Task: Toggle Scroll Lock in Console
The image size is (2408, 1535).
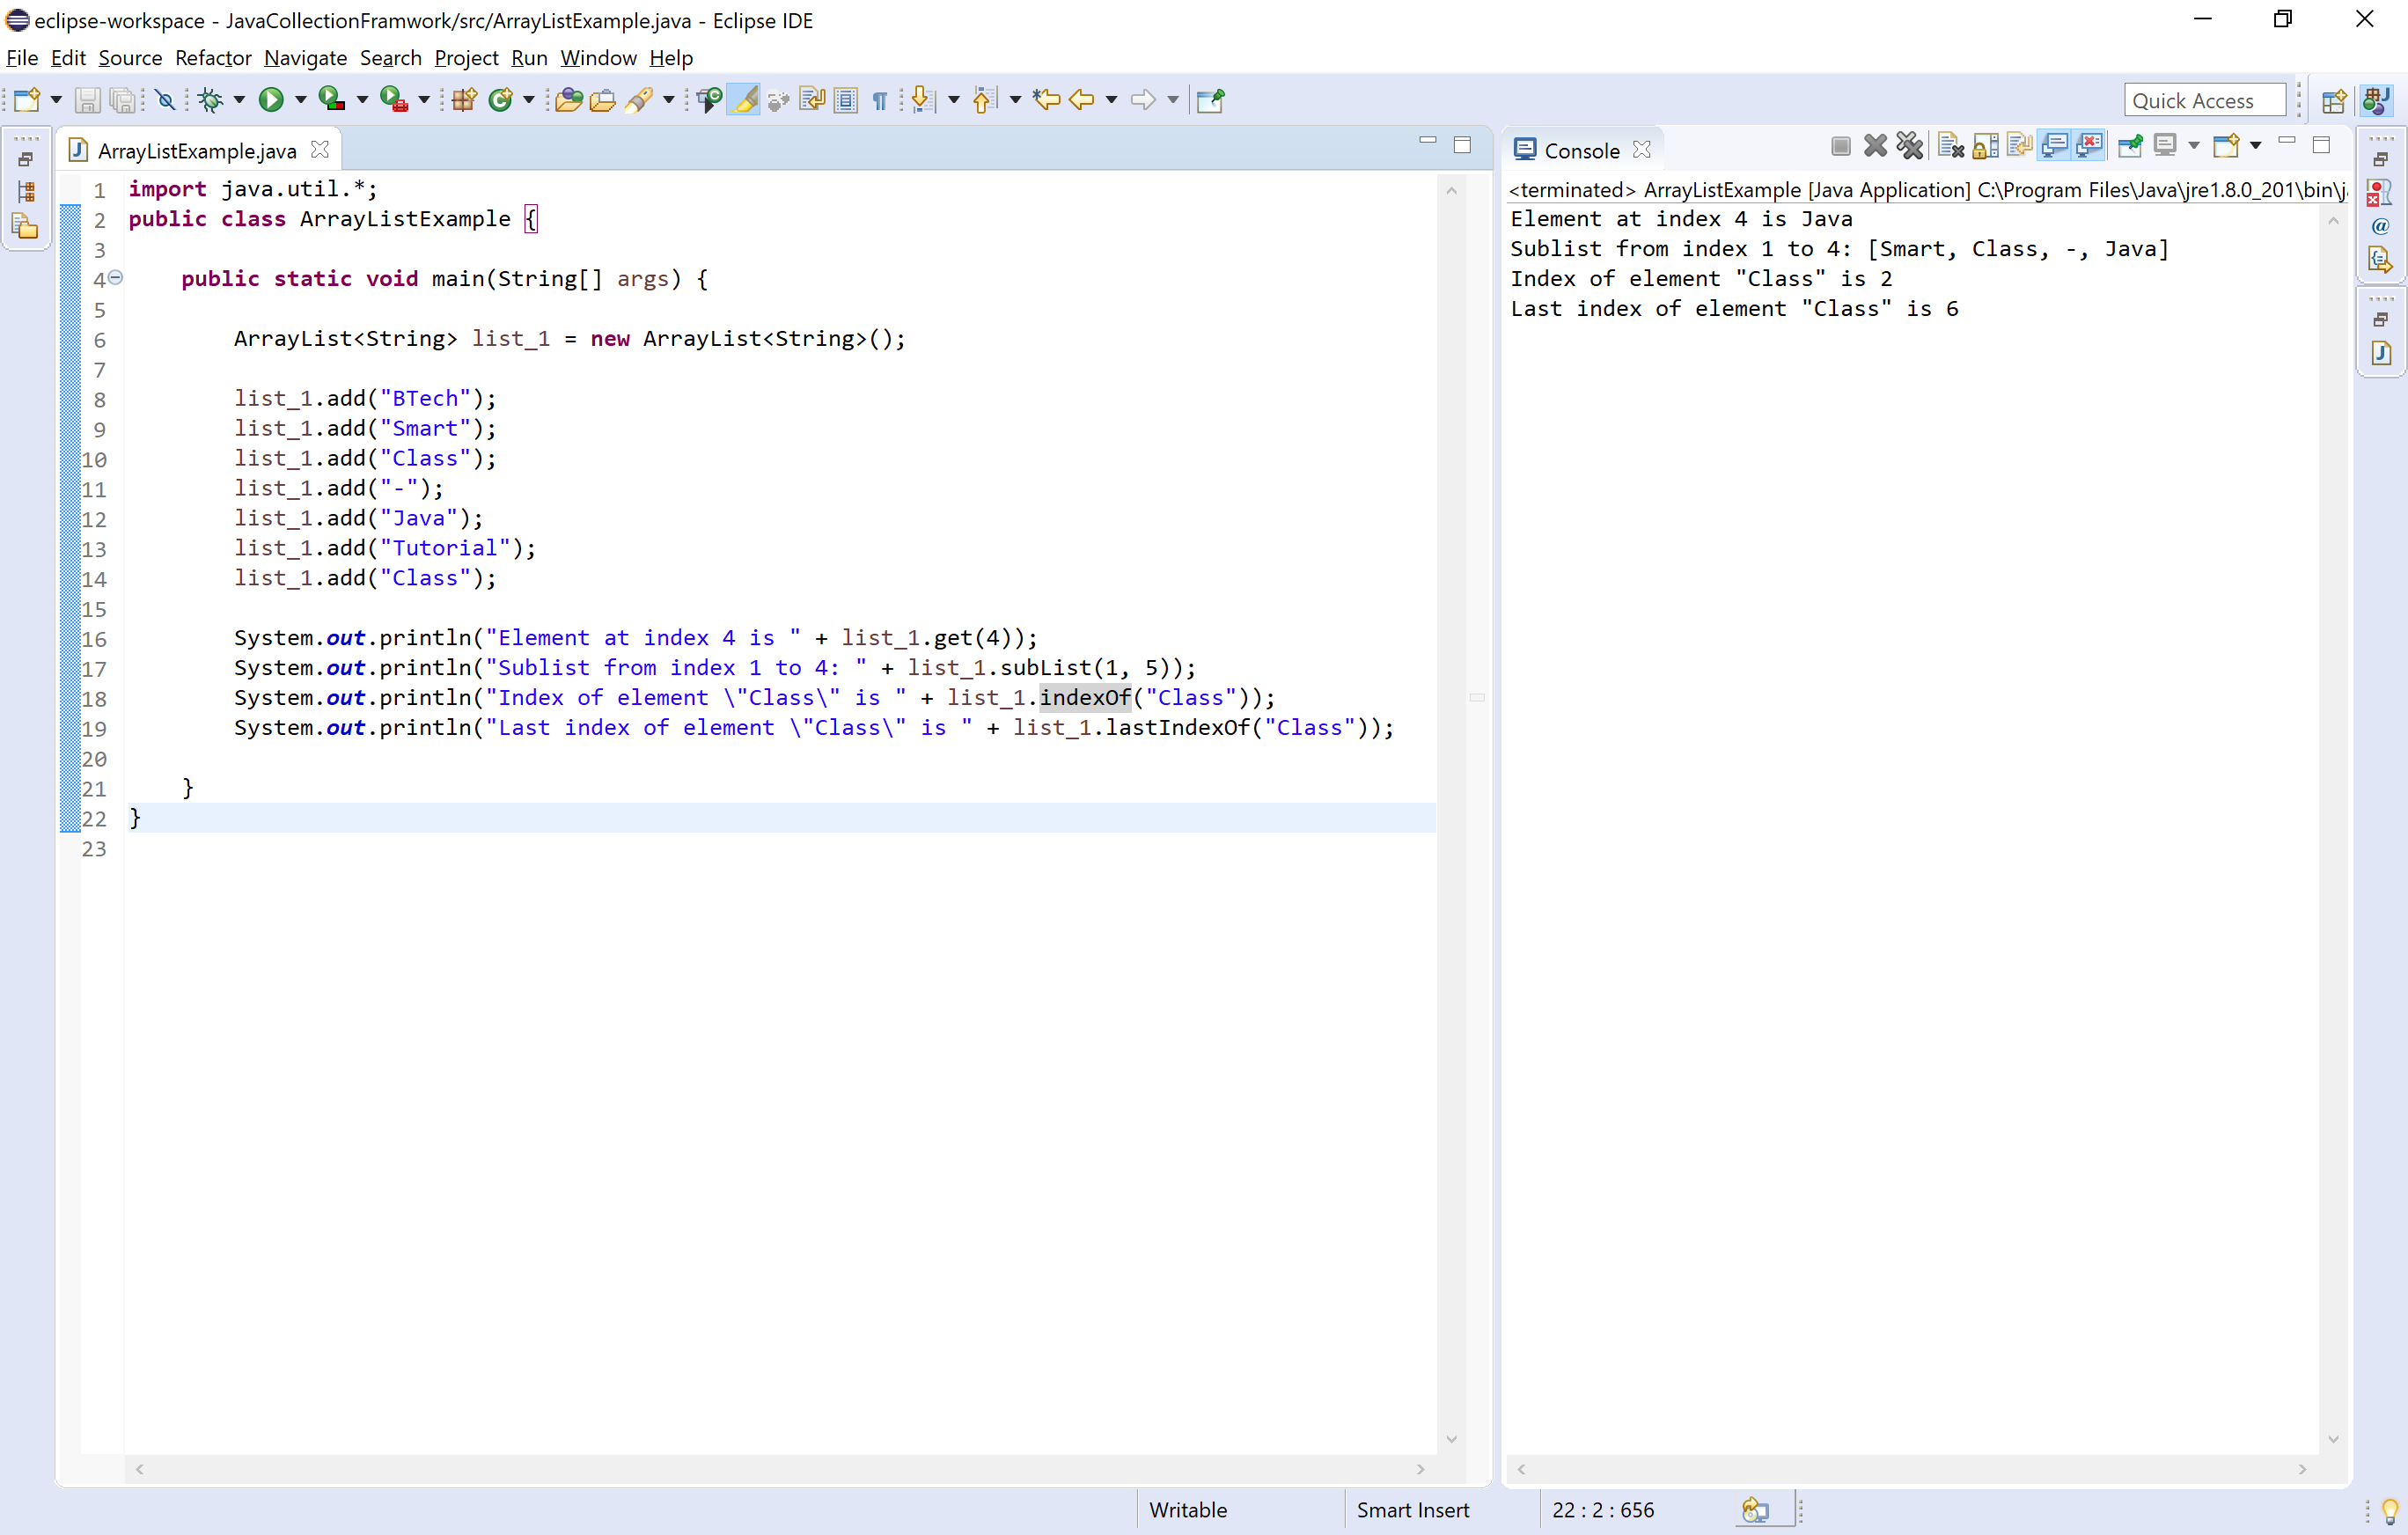Action: (x=1985, y=146)
